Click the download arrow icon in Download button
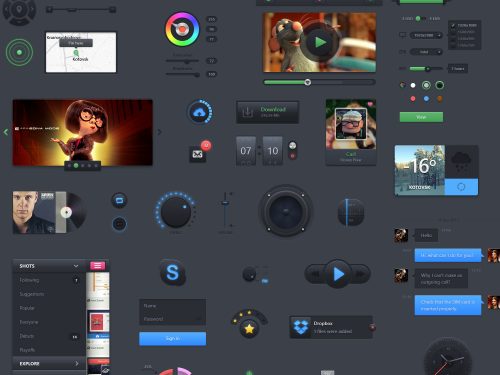This screenshot has width=500, height=375. [x=247, y=112]
